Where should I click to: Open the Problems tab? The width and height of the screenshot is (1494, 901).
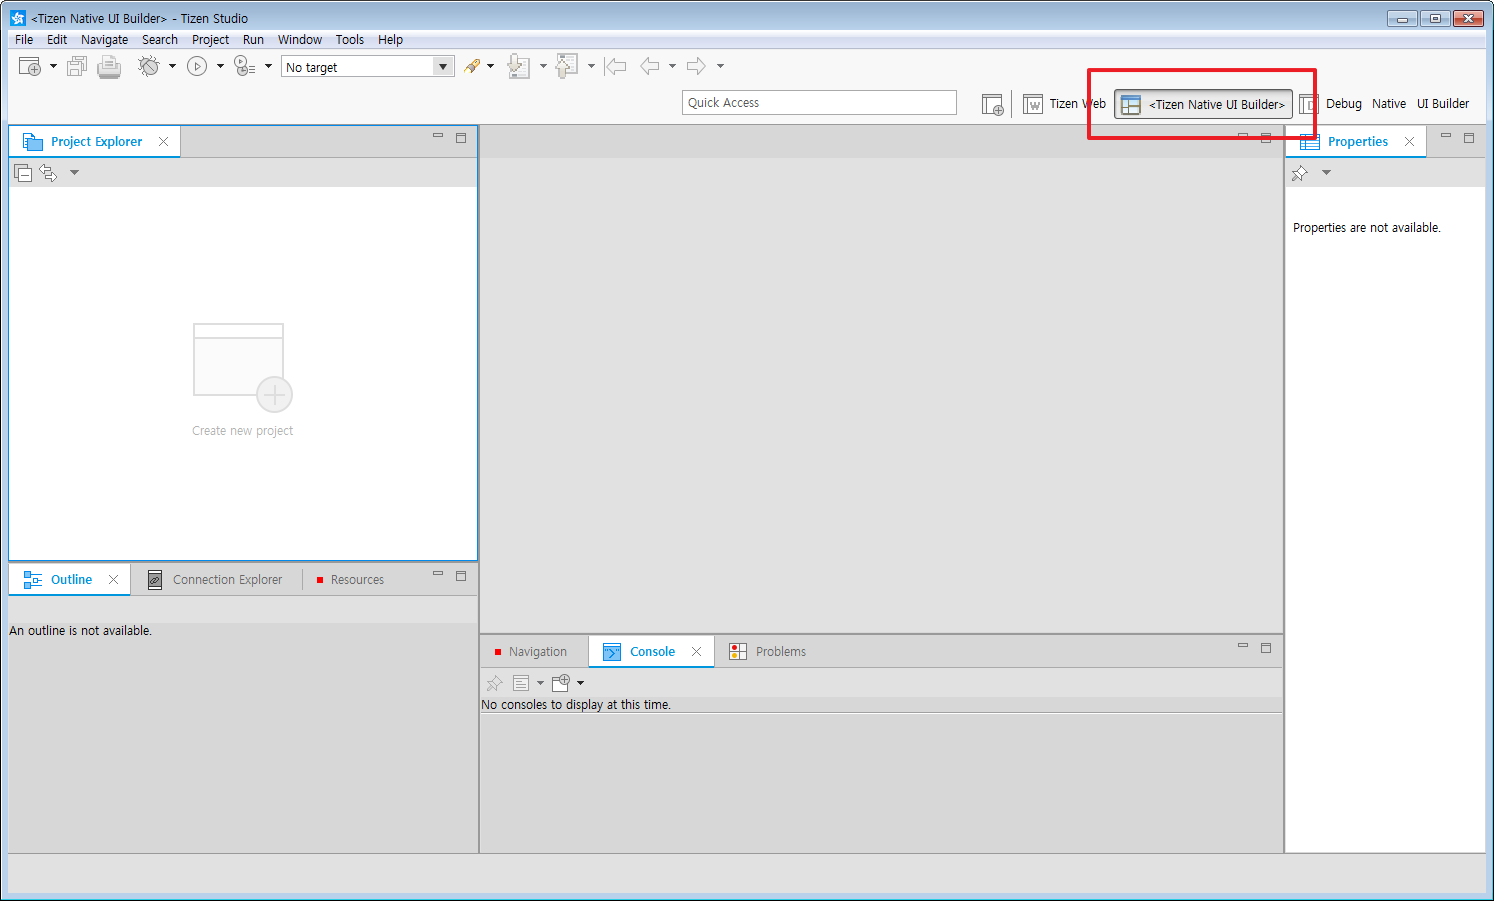[x=779, y=652]
